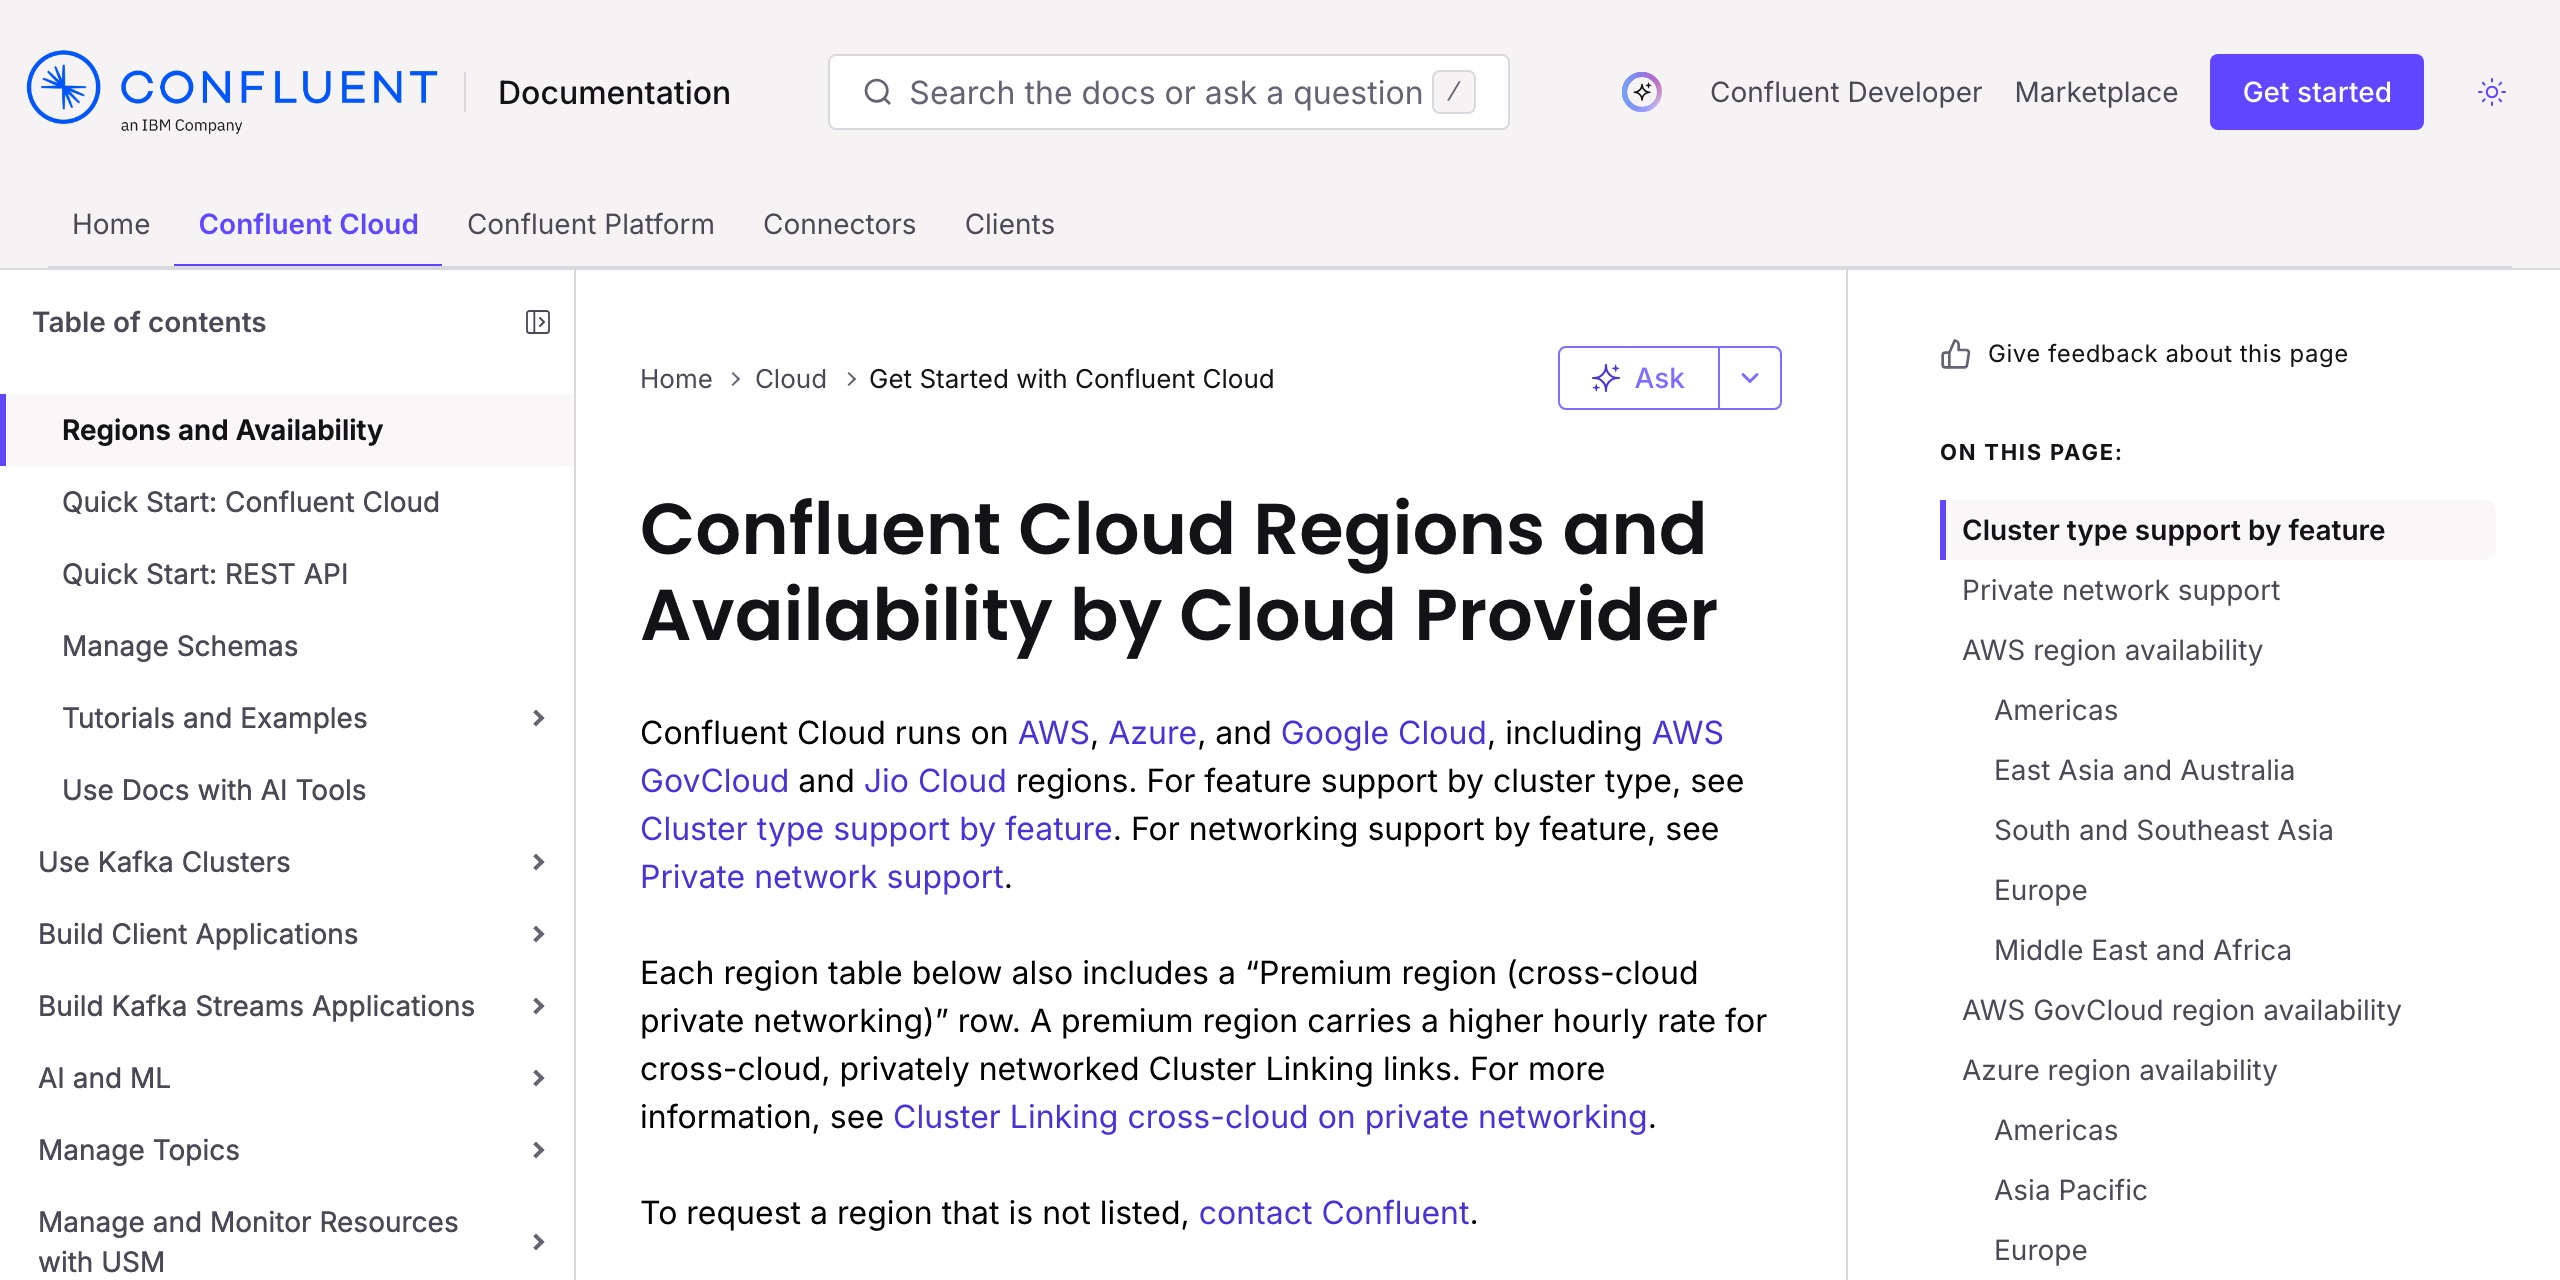Screen dimensions: 2560x1280
Task: Expand Tutorials and Examples section
Action: (538, 718)
